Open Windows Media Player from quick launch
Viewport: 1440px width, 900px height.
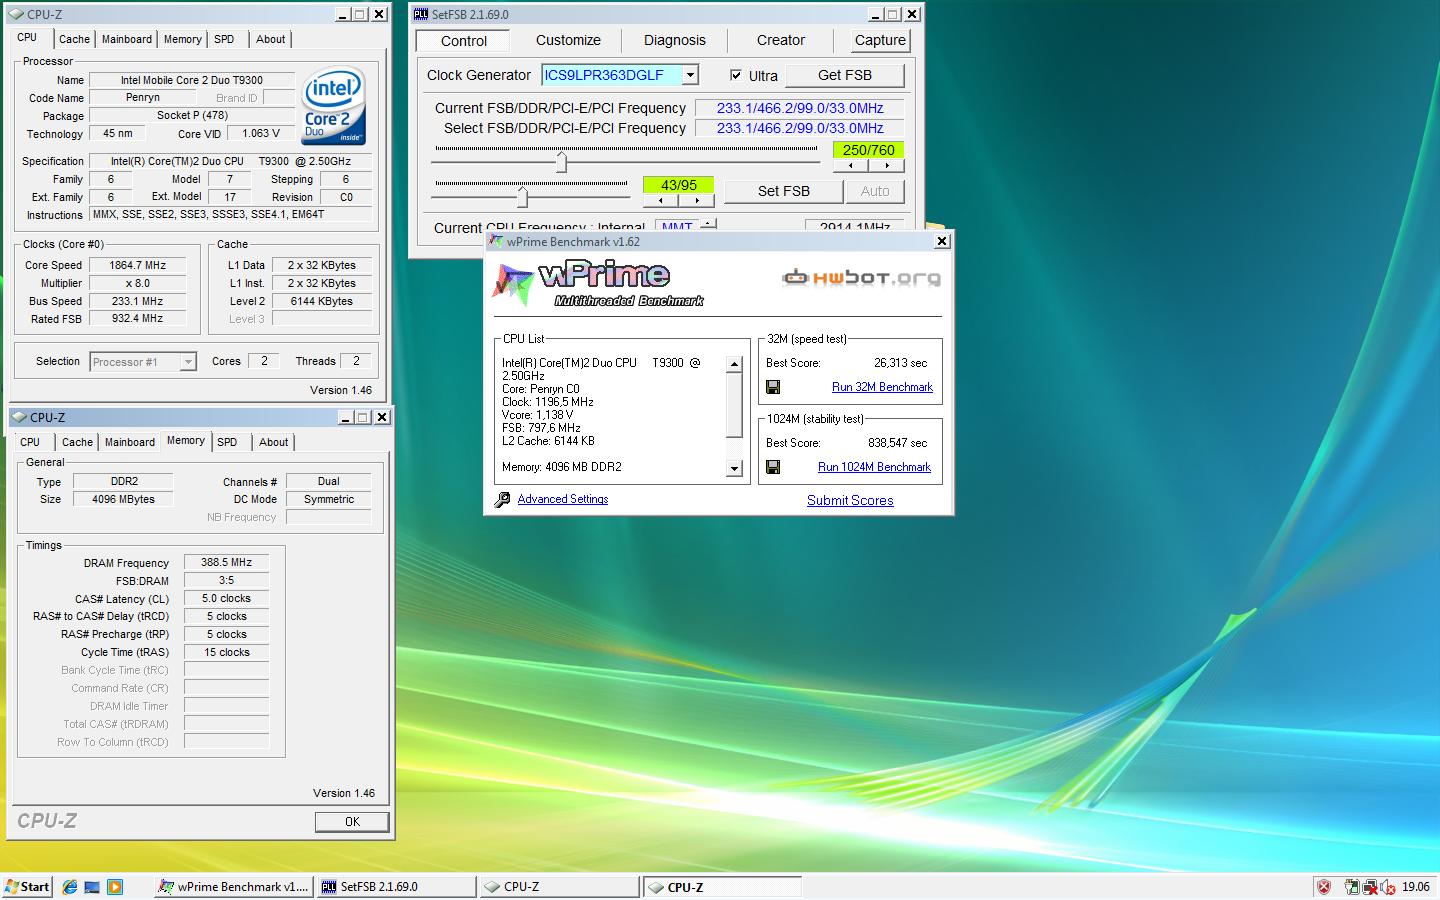pos(114,886)
